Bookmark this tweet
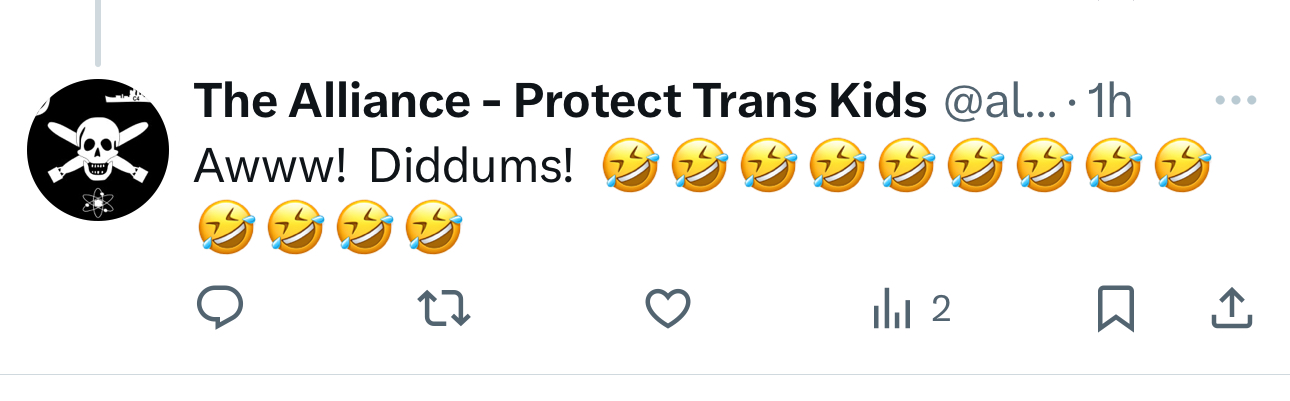The width and height of the screenshot is (1290, 401). pos(1115,308)
